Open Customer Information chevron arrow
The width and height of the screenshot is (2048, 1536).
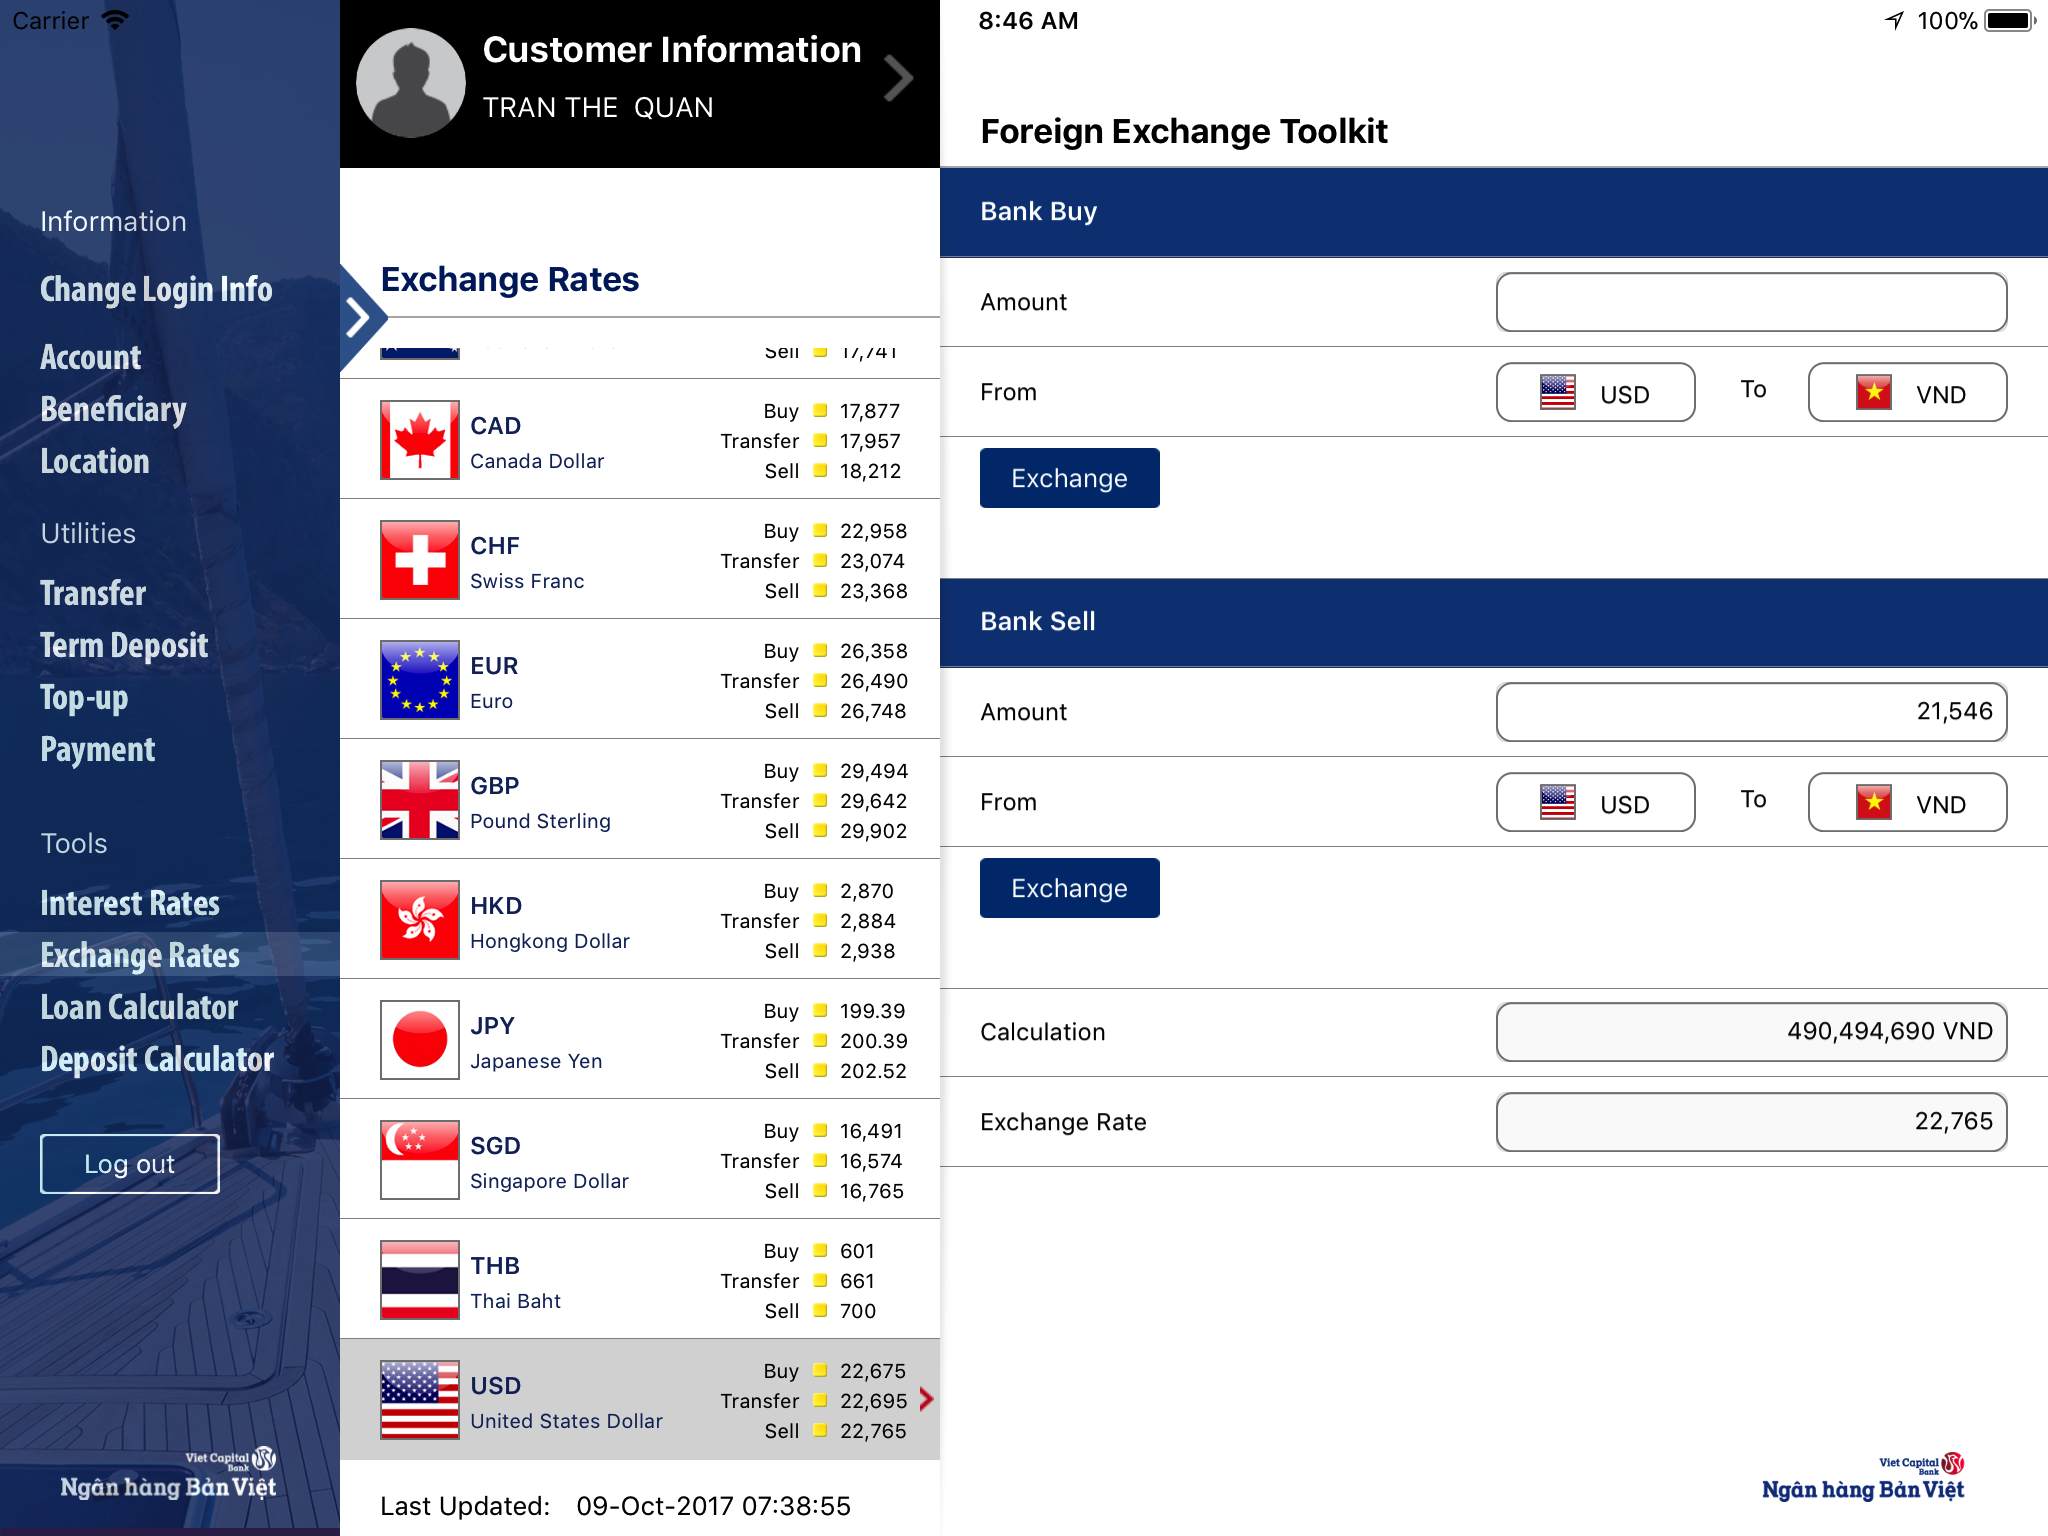tap(897, 79)
